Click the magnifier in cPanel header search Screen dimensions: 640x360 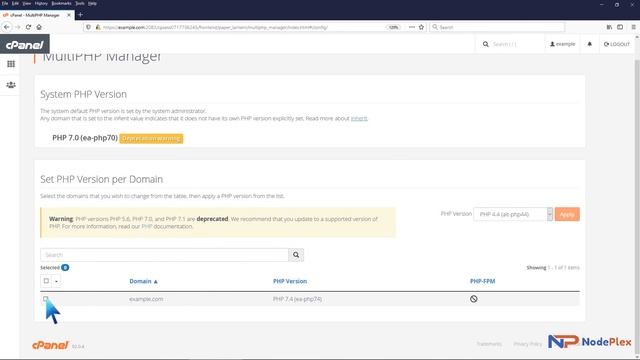click(486, 44)
